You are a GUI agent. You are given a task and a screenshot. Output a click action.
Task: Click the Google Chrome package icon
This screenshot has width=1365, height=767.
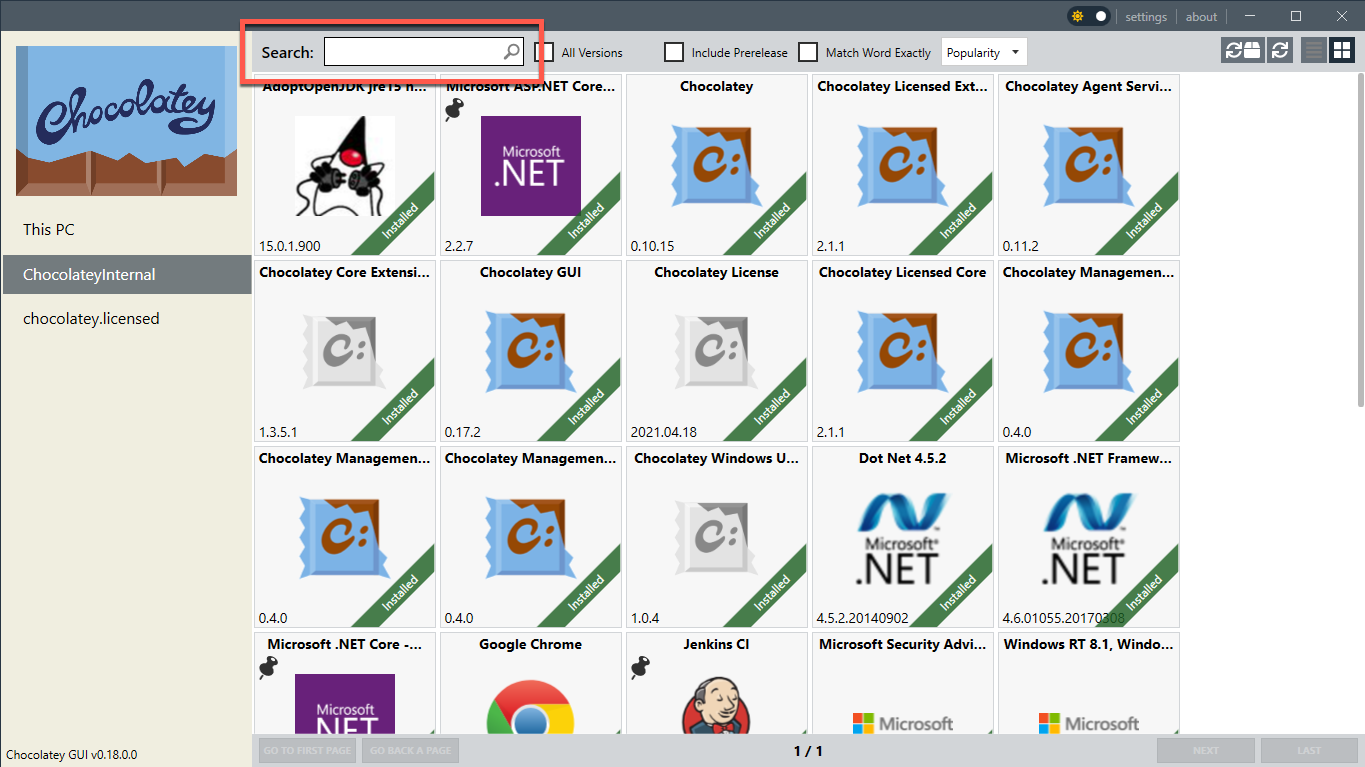(x=530, y=705)
